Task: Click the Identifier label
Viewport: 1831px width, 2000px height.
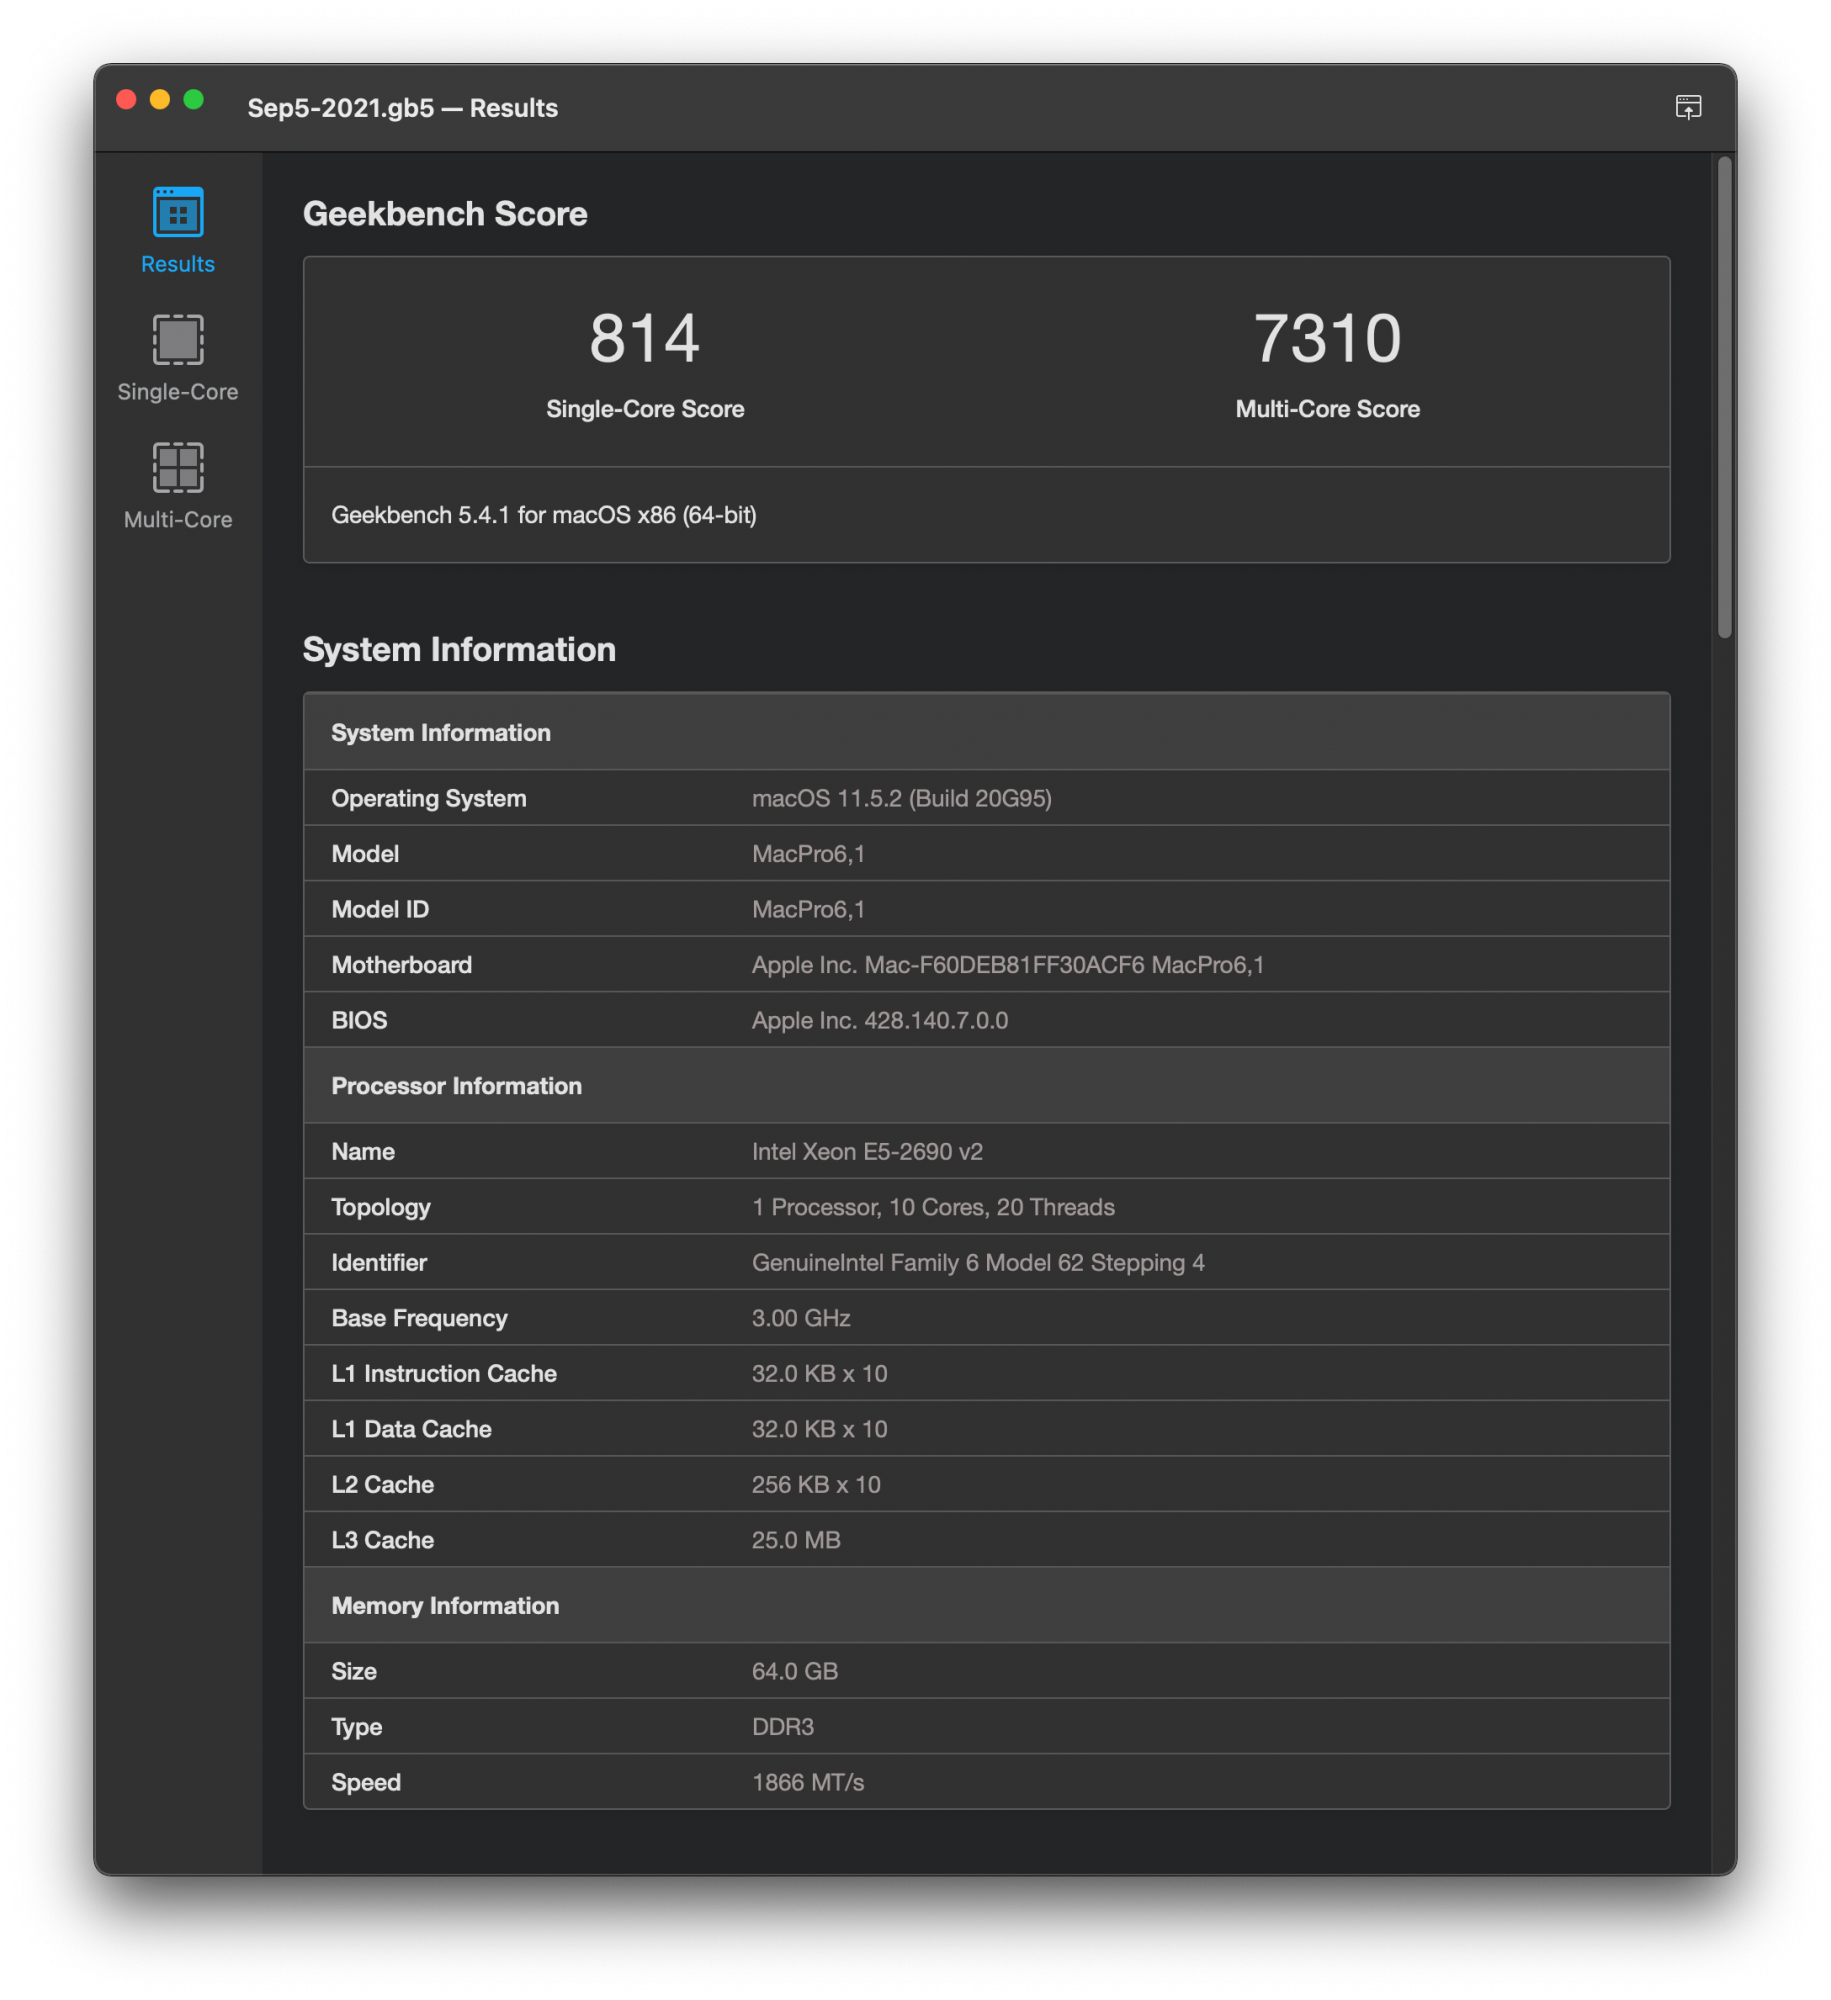Action: pyautogui.click(x=380, y=1263)
